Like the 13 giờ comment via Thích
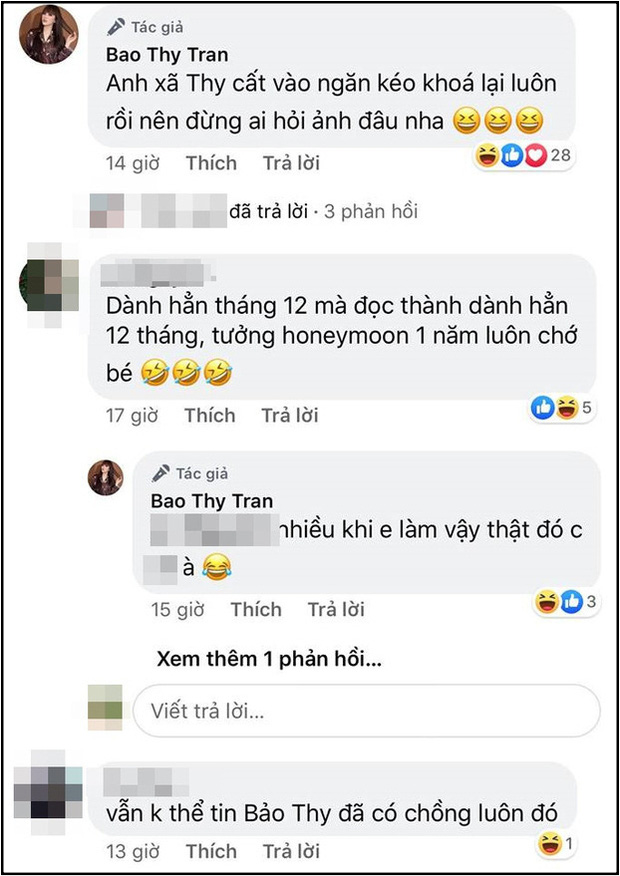Viewport: 620px width, 876px height. 211,851
